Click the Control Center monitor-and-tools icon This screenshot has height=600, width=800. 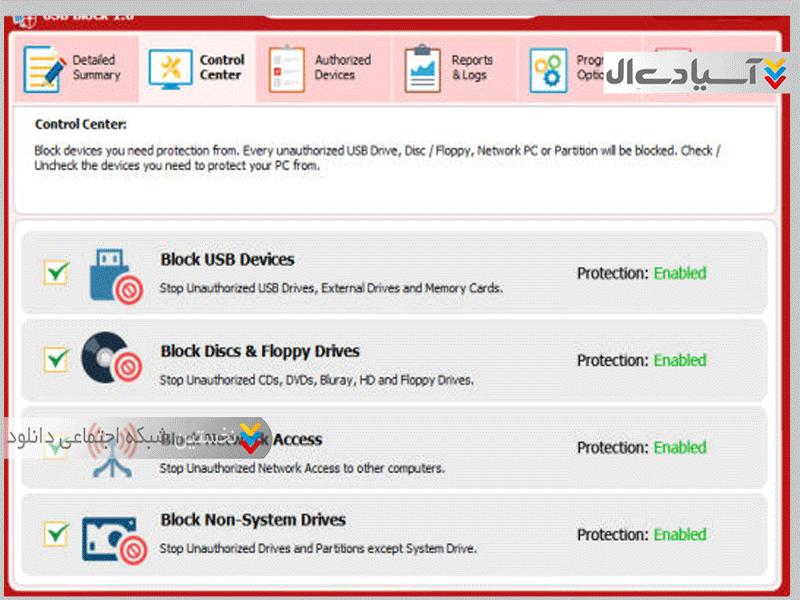pos(170,69)
